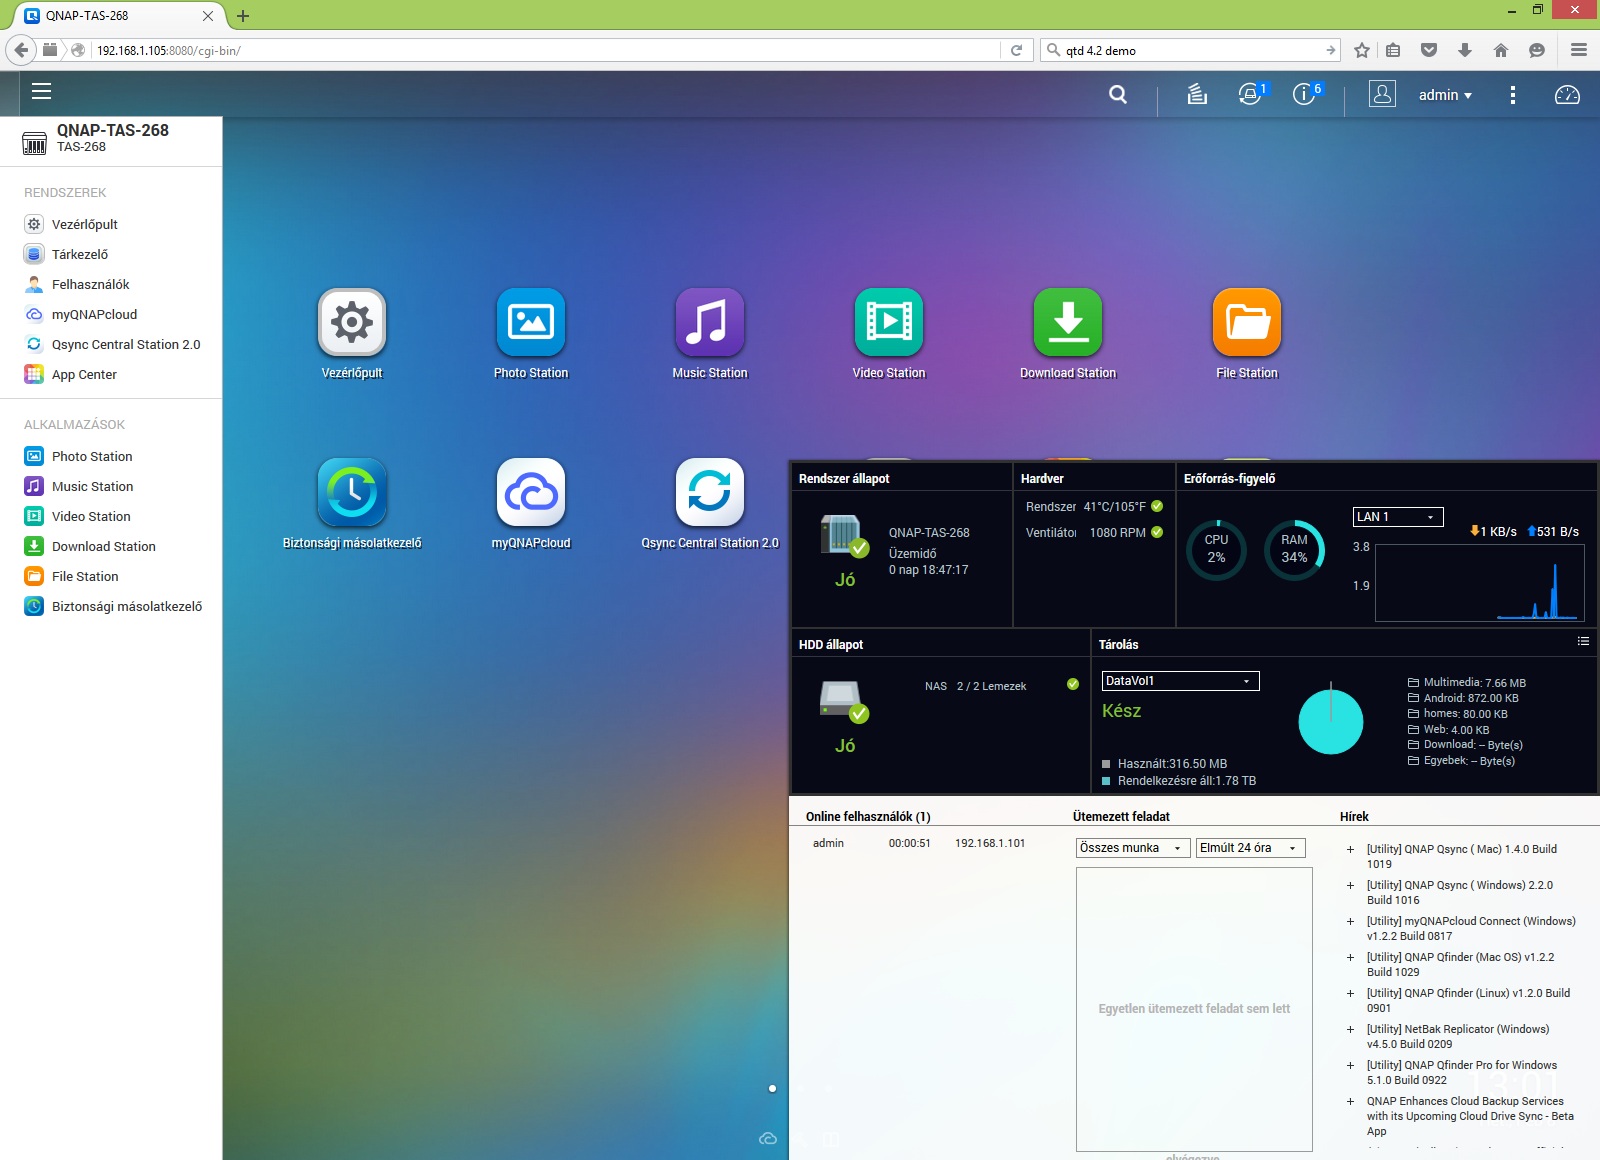Expand the QNAP Qsync (Mac) news item

point(1350,850)
